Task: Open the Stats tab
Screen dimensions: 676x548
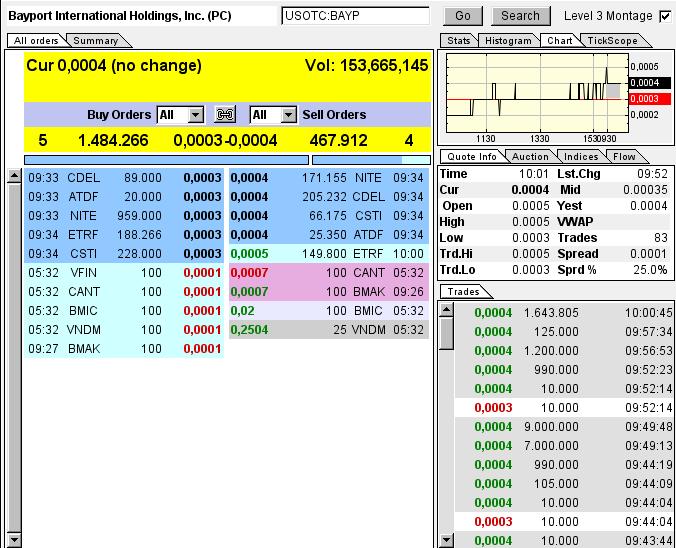Action: [x=458, y=41]
